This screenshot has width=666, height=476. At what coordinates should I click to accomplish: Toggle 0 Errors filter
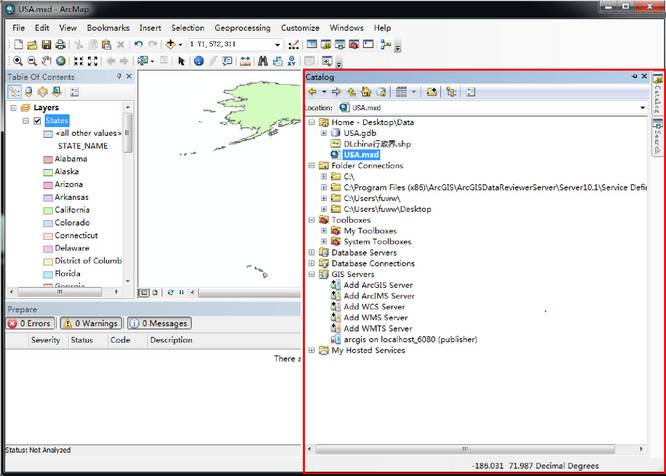pos(31,324)
